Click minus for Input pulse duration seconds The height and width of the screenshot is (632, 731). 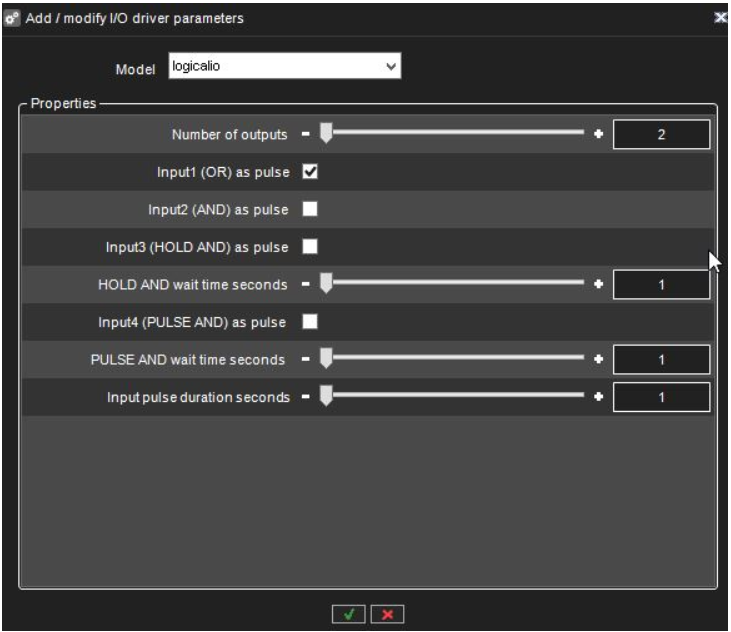306,397
